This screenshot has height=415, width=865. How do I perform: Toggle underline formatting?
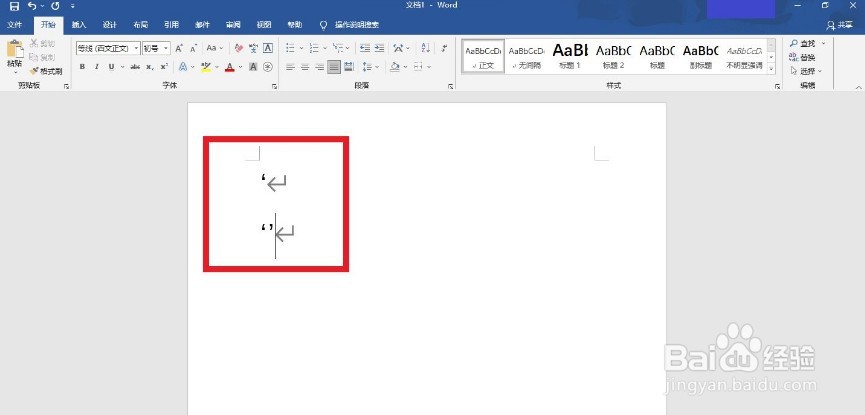click(x=111, y=67)
